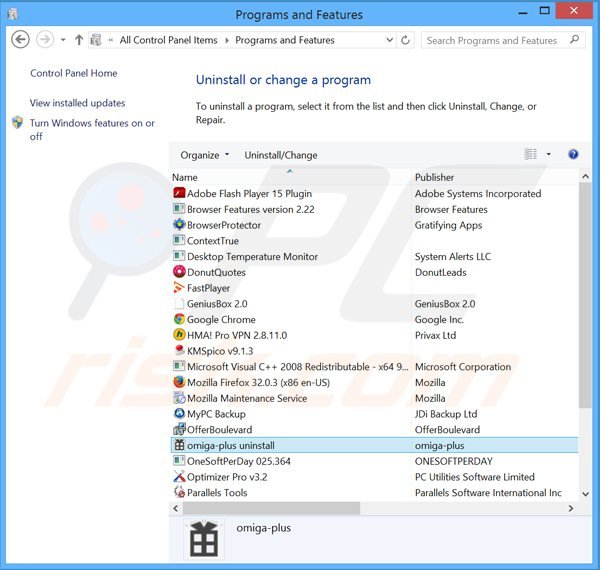Screen dimensions: 600x570
Task: Click the Parallels Tools icon
Action: click(179, 492)
